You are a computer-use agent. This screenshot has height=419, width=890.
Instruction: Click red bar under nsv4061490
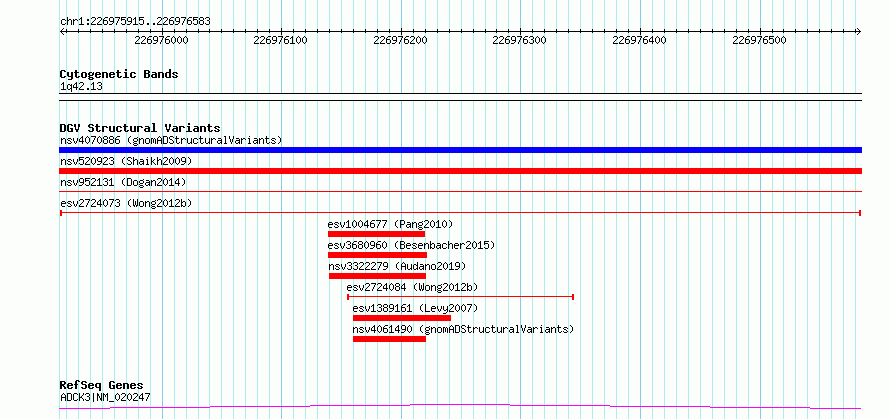(389, 339)
